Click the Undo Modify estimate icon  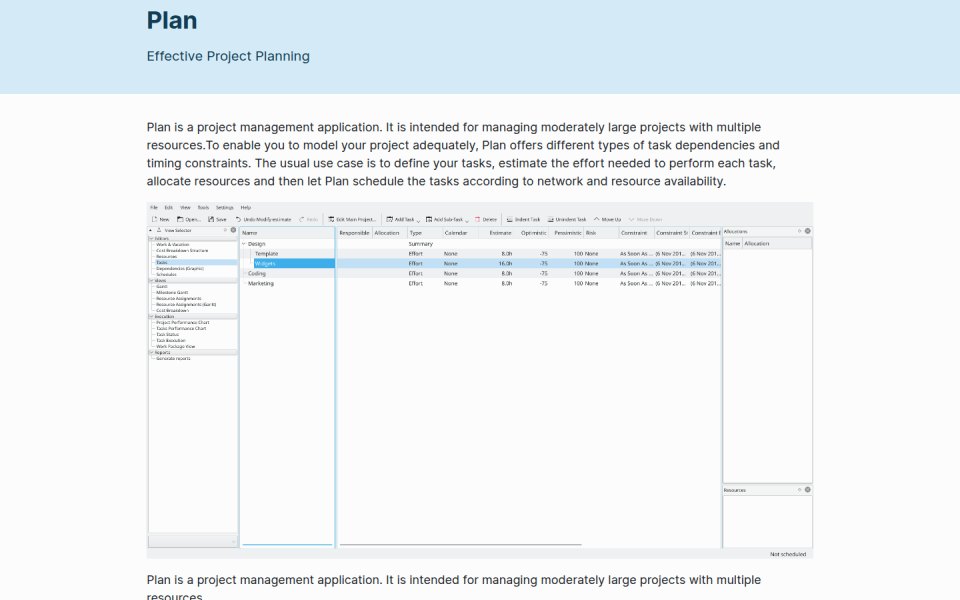[x=238, y=219]
